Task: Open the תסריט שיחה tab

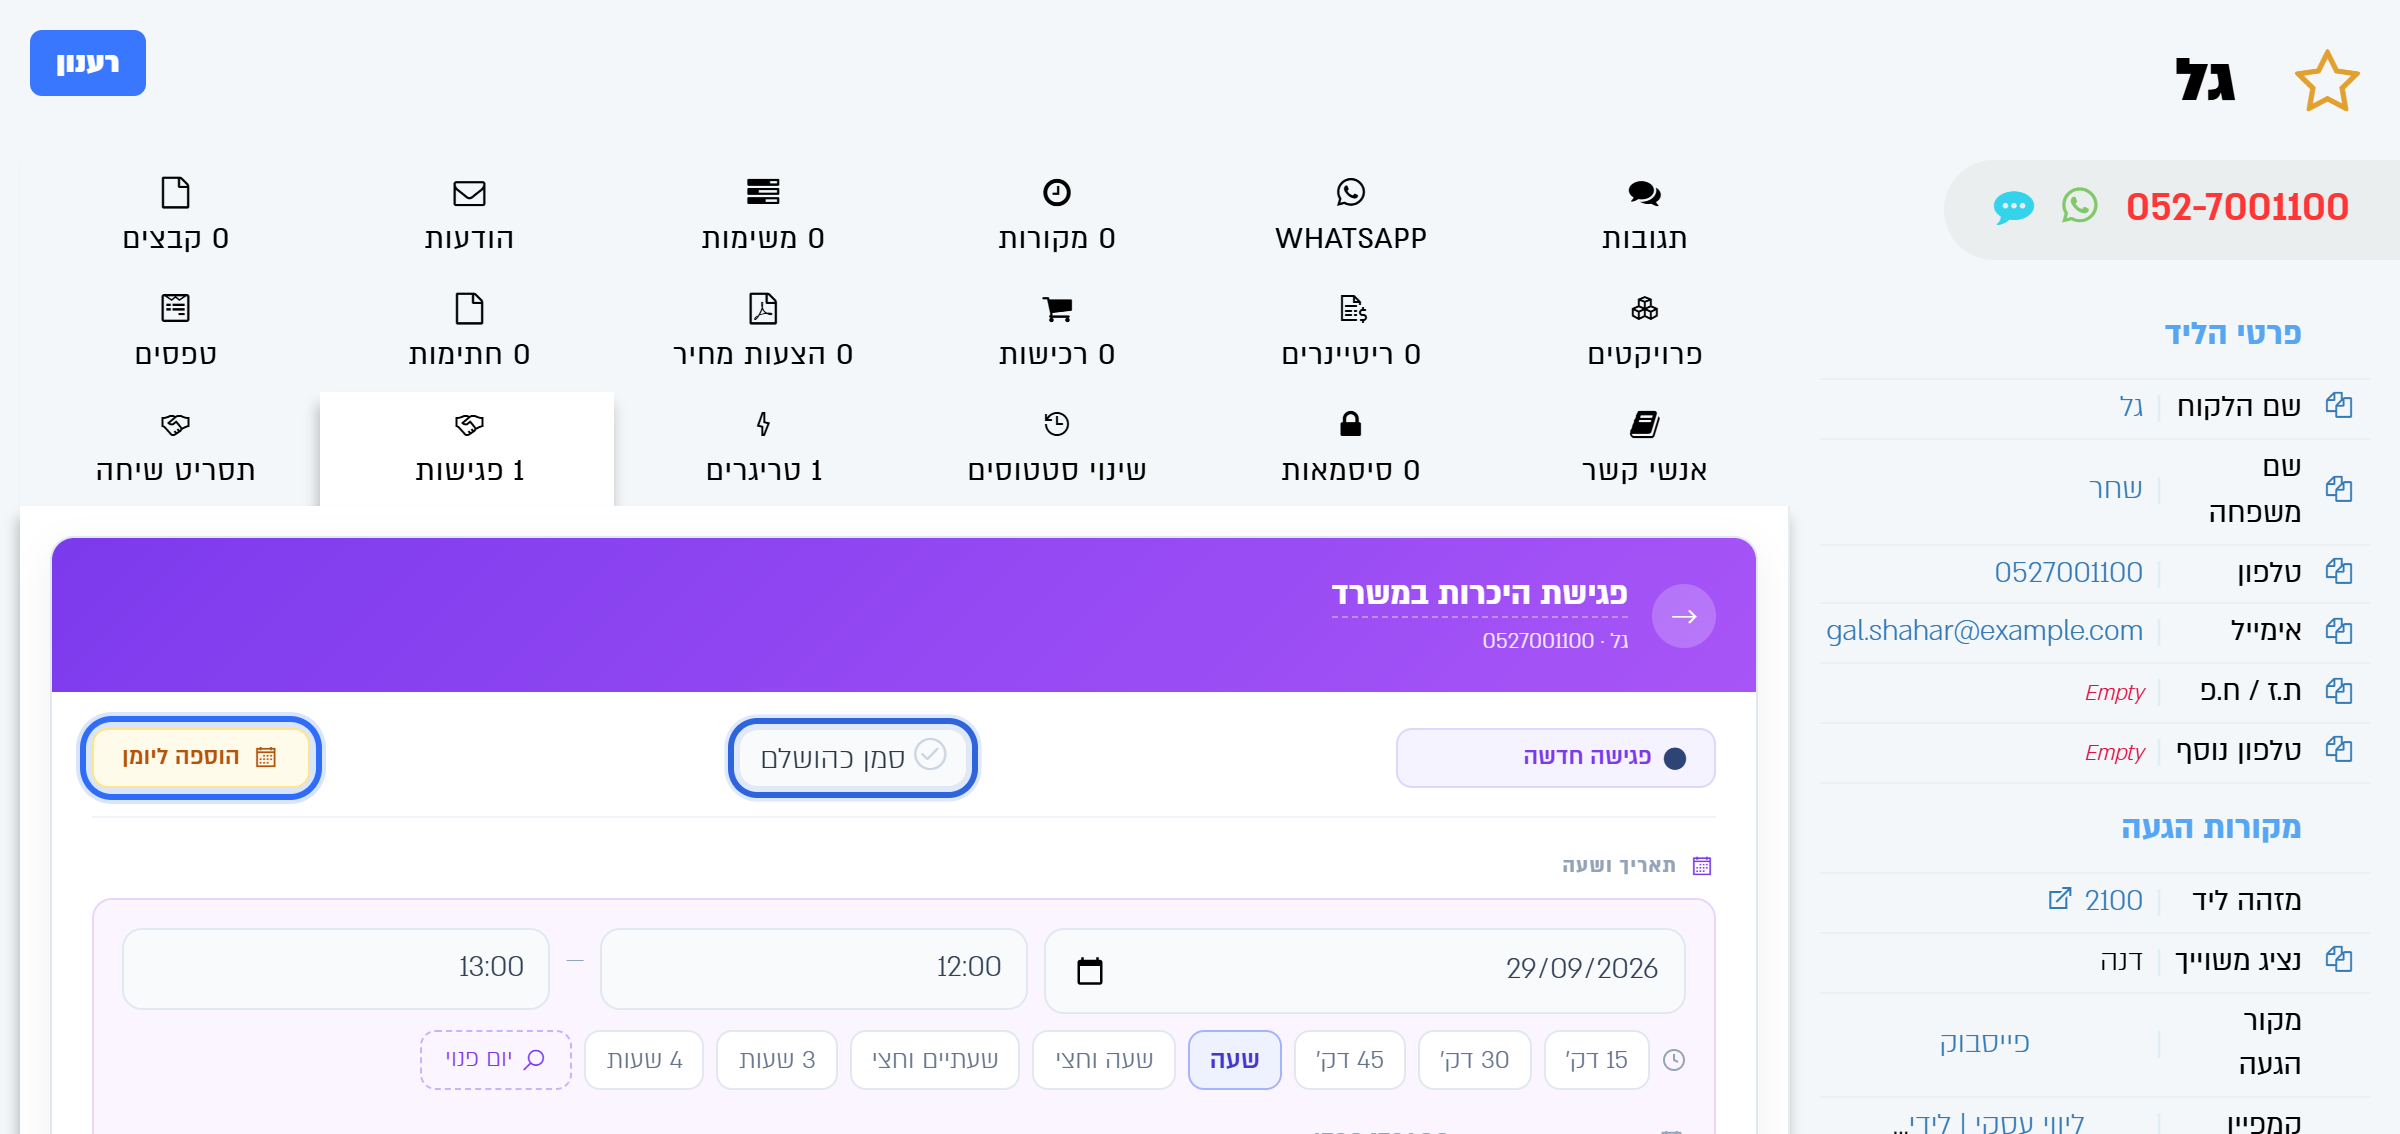Action: (175, 448)
